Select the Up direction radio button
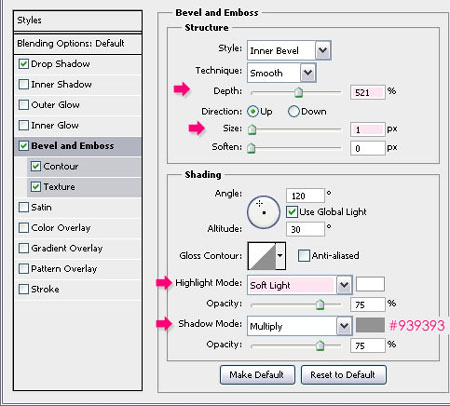Image resolution: width=450 pixels, height=406 pixels. point(253,112)
